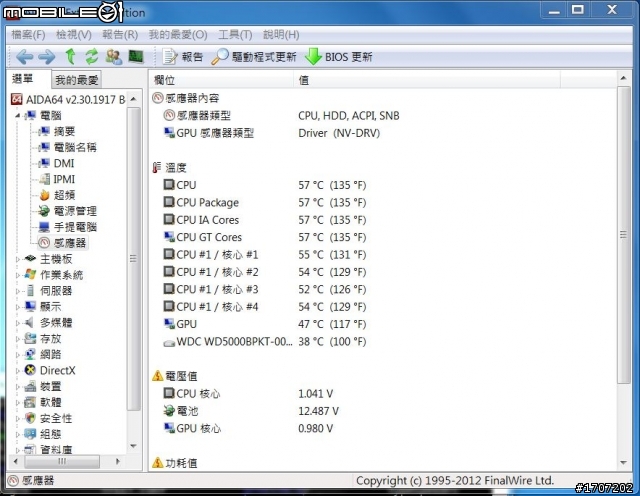
Task: Click the 欄位 column header
Action: 221,80
